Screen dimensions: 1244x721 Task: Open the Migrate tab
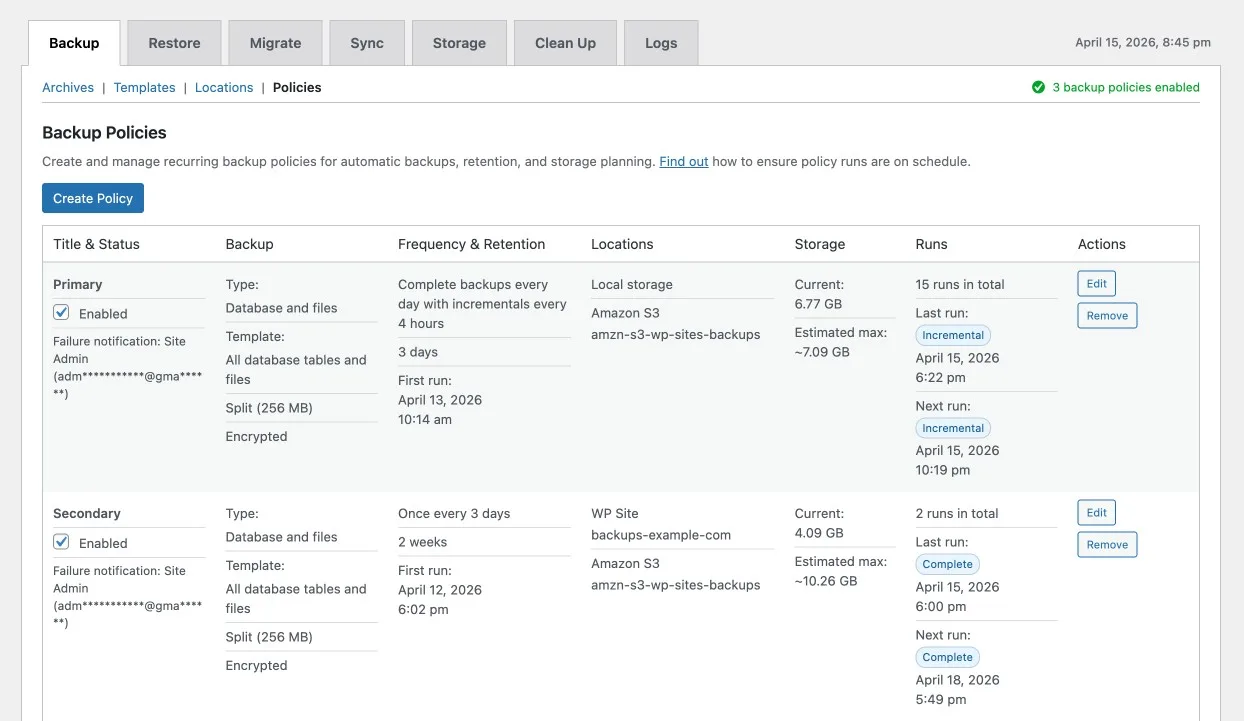pyautogui.click(x=275, y=43)
